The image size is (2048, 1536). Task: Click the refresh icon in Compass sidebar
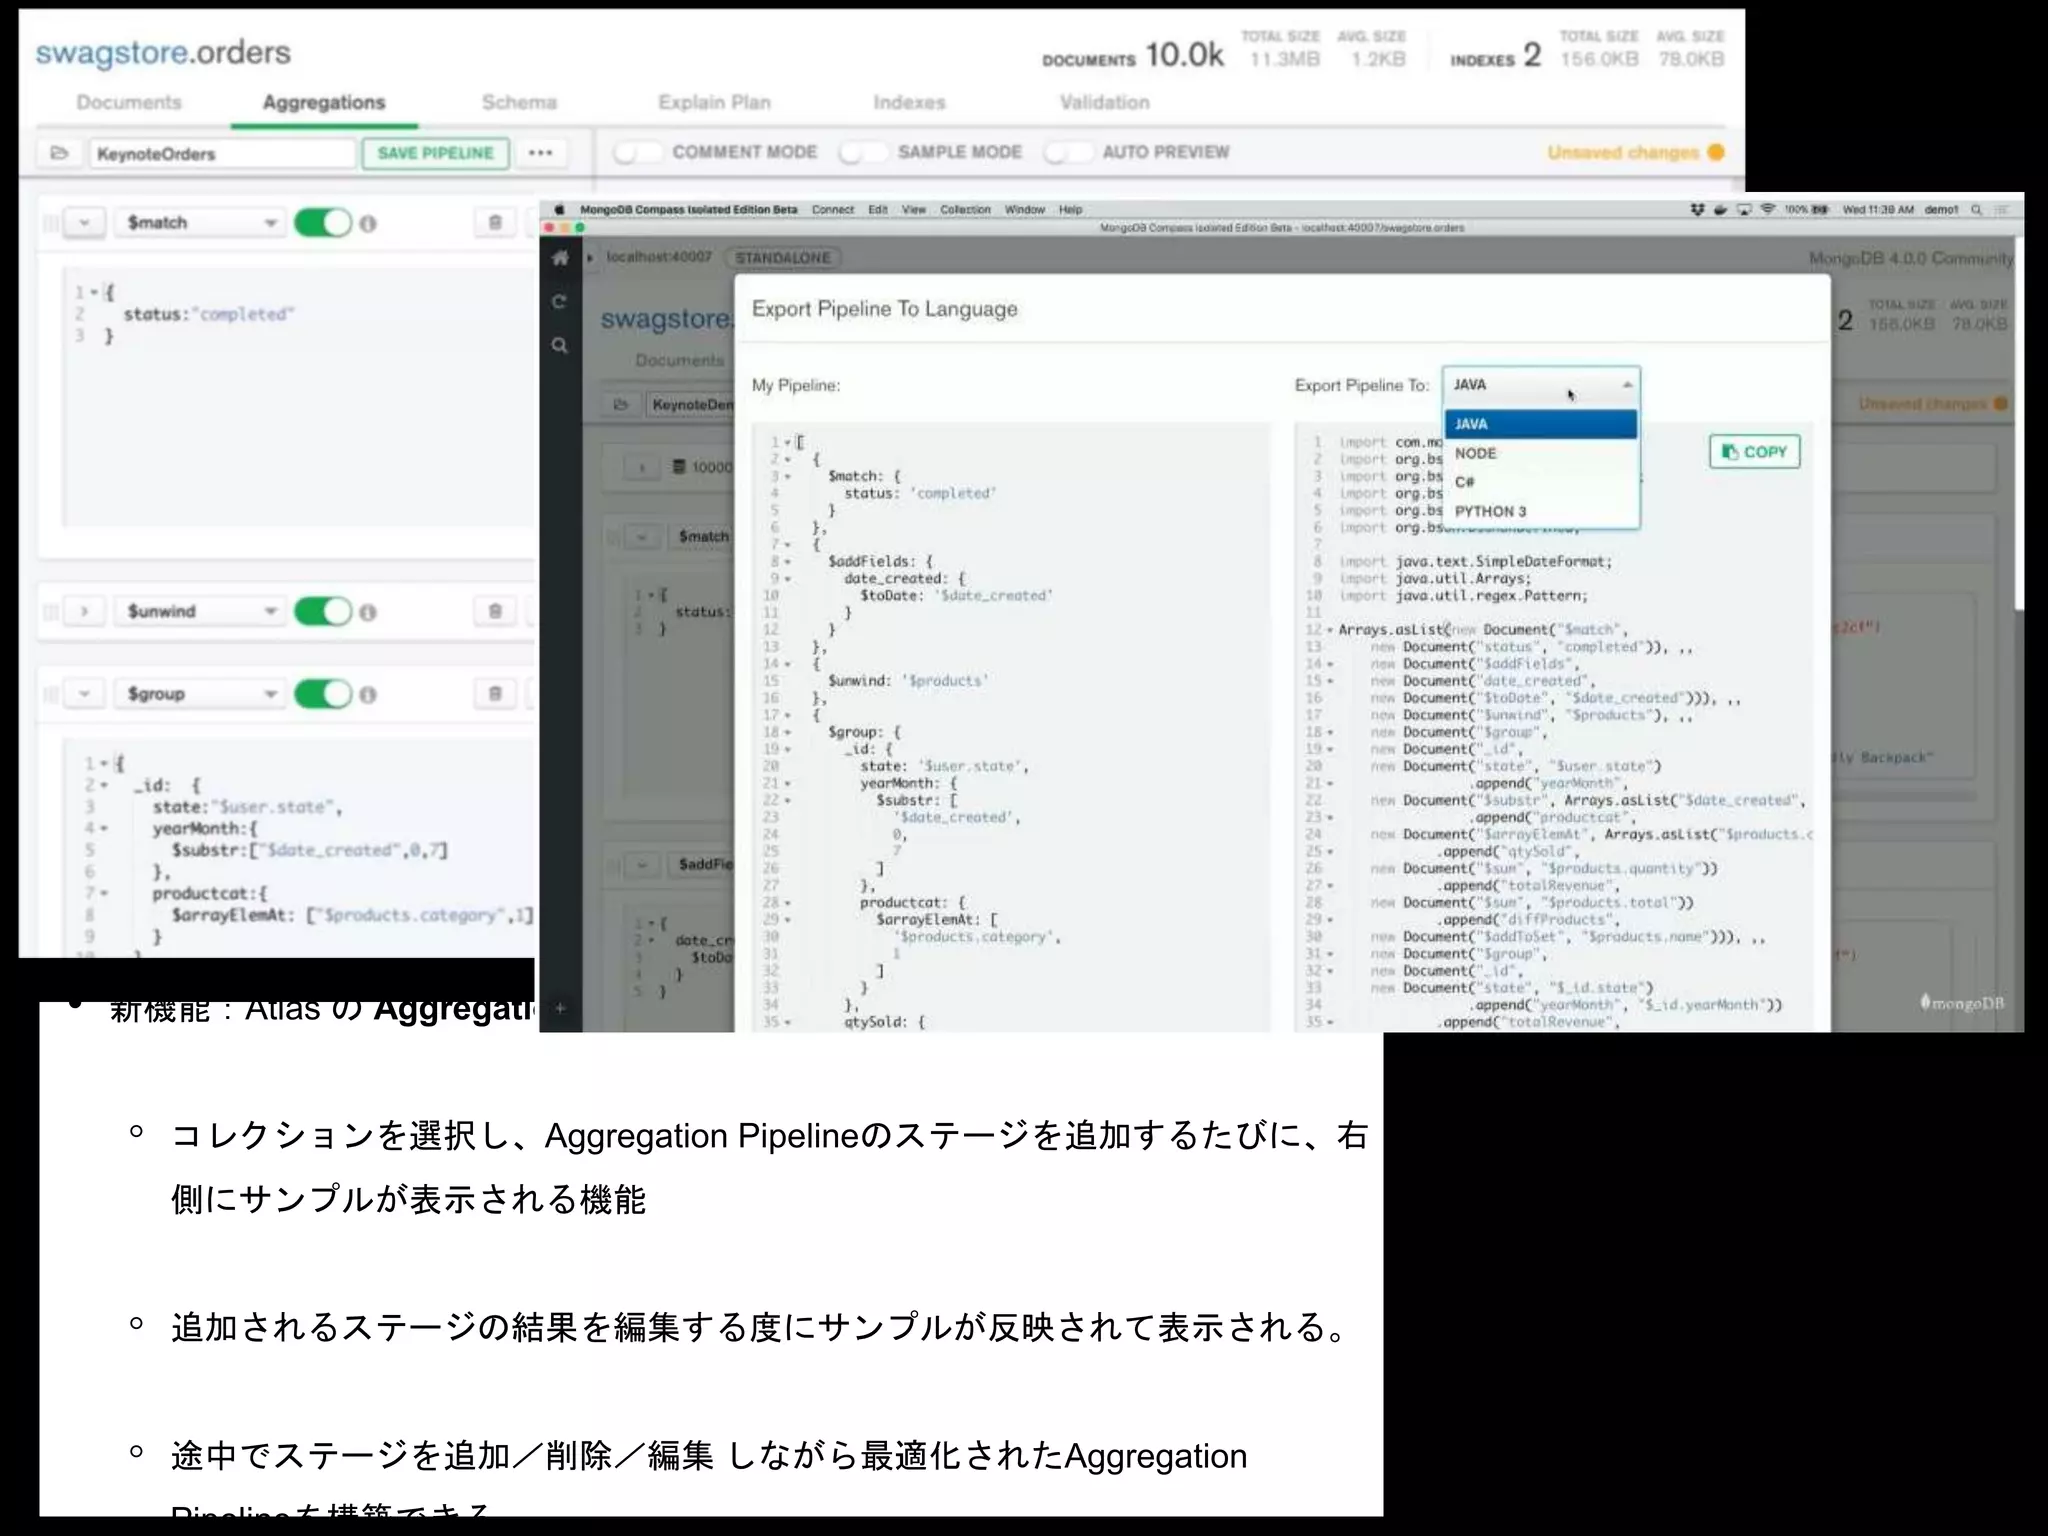click(560, 301)
